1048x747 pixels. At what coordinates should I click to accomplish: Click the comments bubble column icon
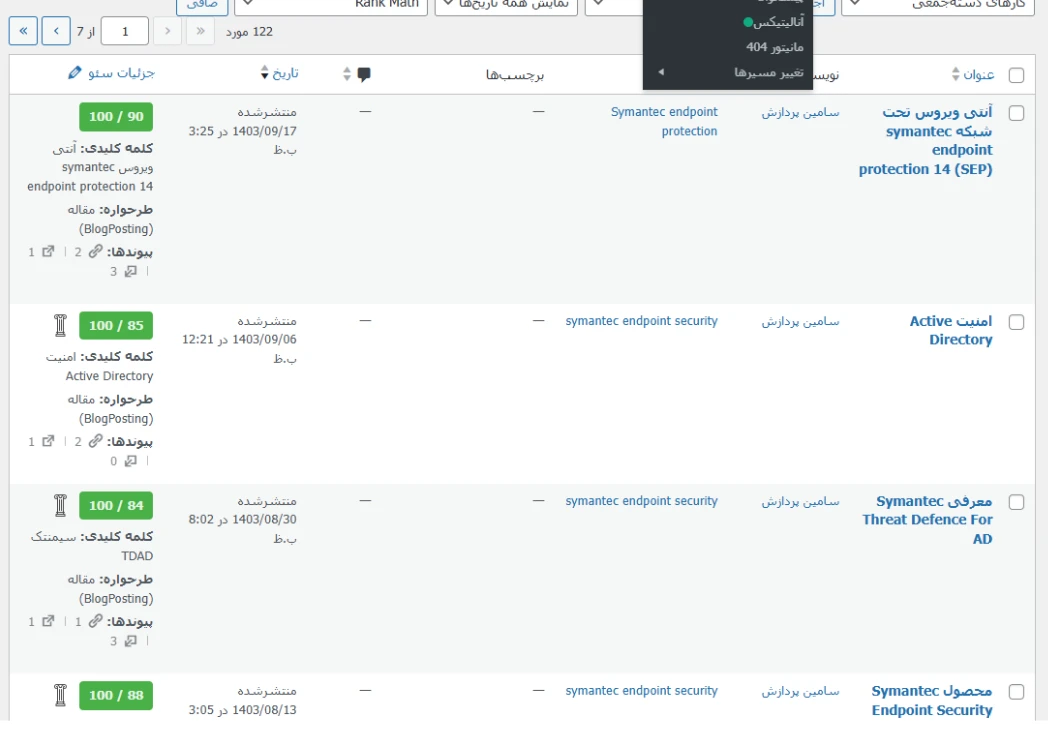[x=364, y=74]
